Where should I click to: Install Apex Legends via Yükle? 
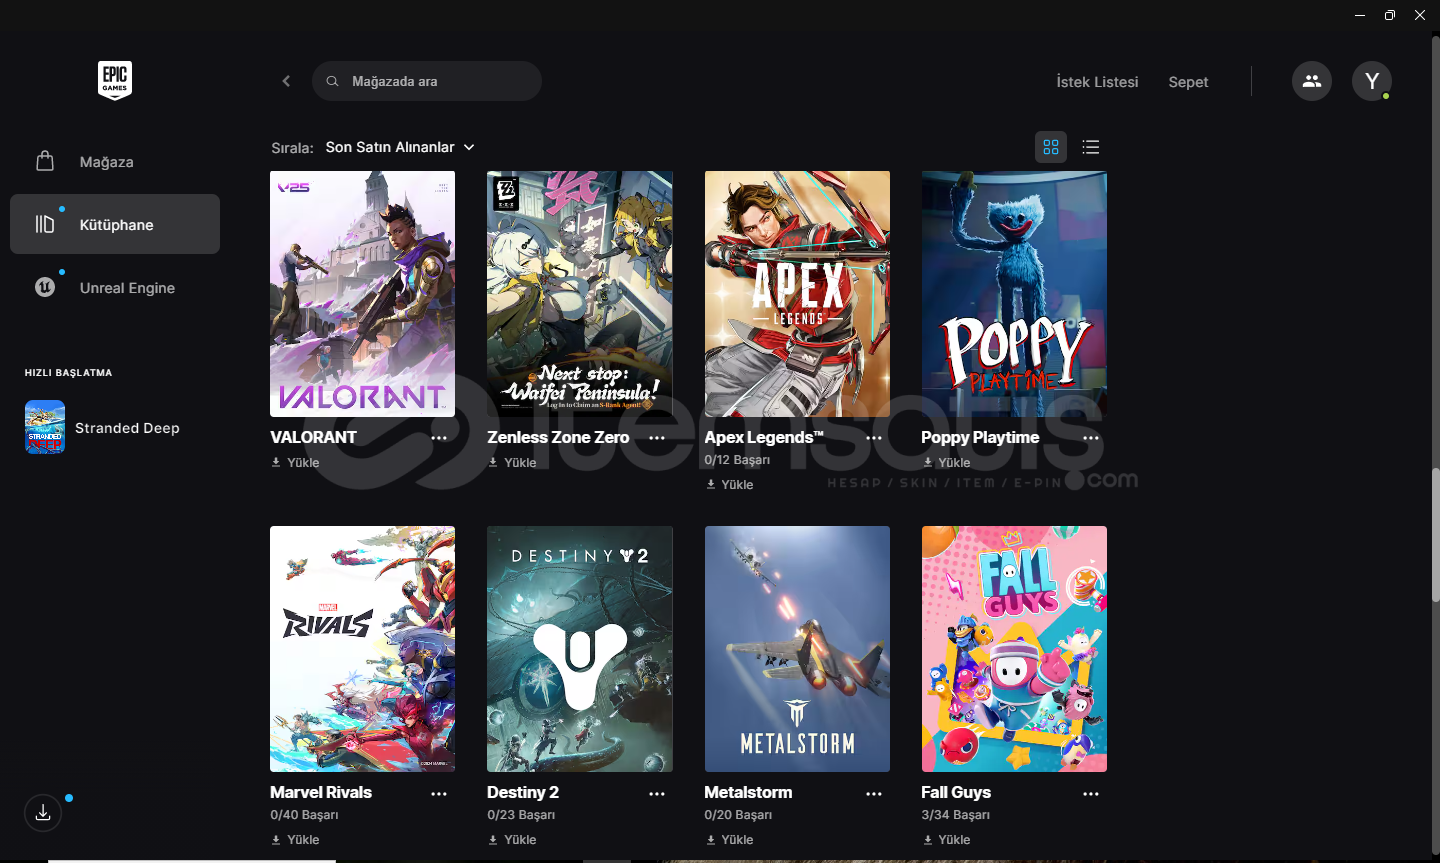730,484
